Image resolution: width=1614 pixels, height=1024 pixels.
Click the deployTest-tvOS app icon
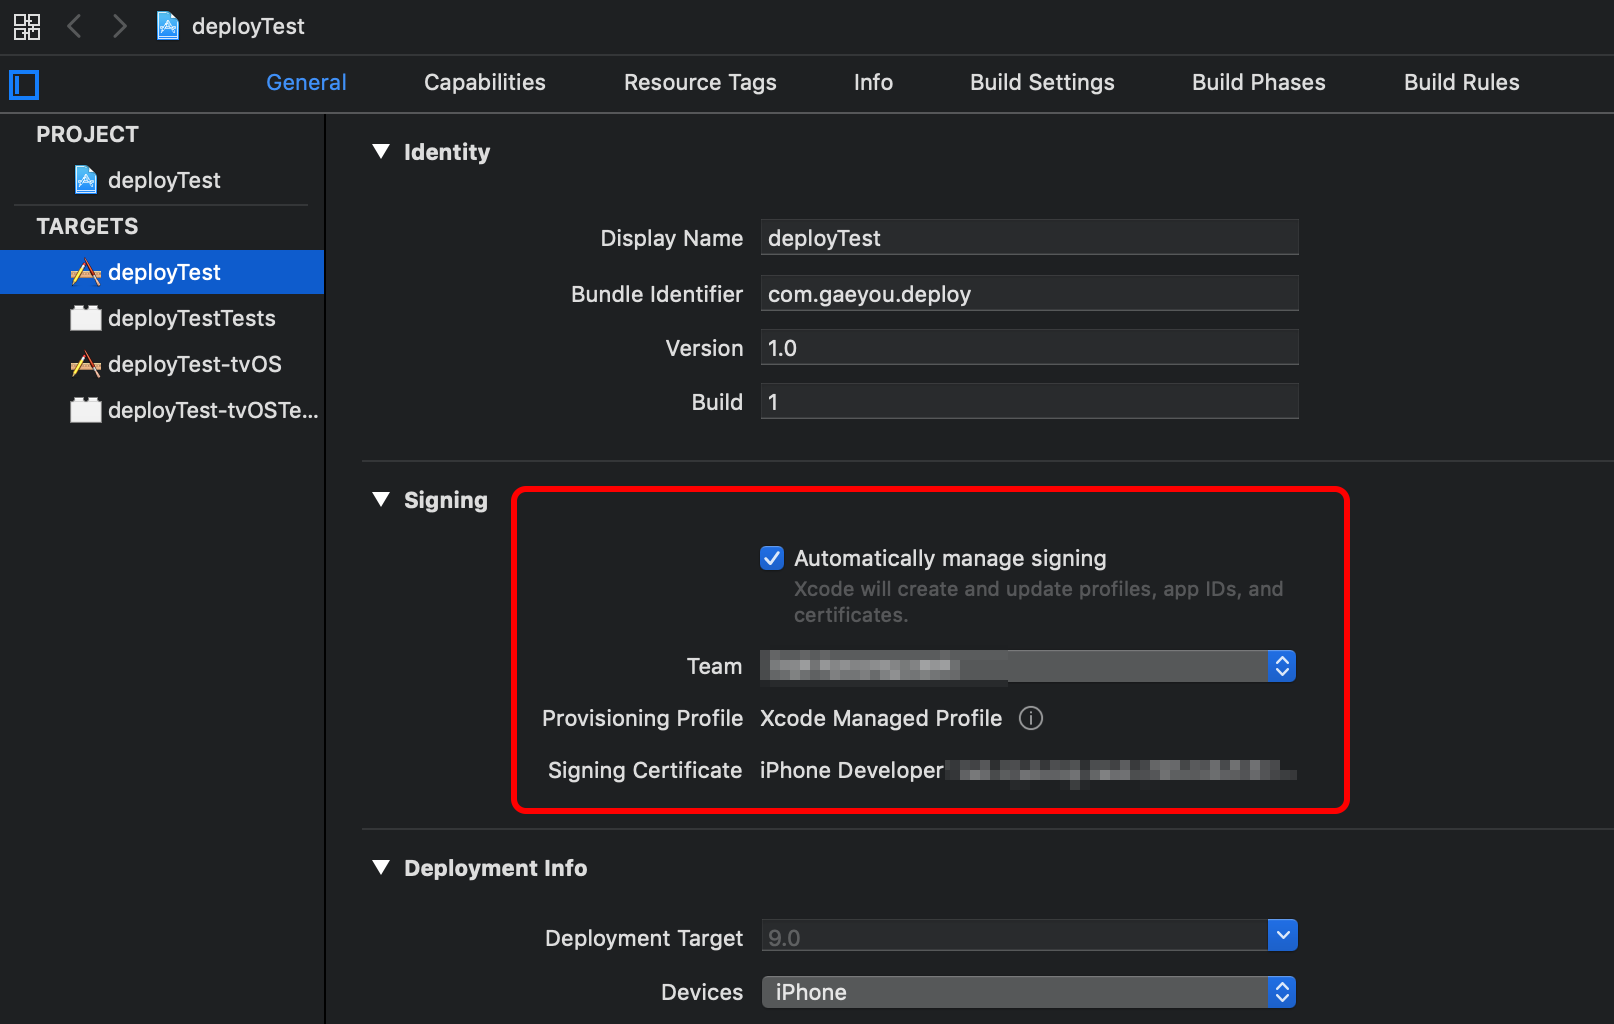click(86, 364)
